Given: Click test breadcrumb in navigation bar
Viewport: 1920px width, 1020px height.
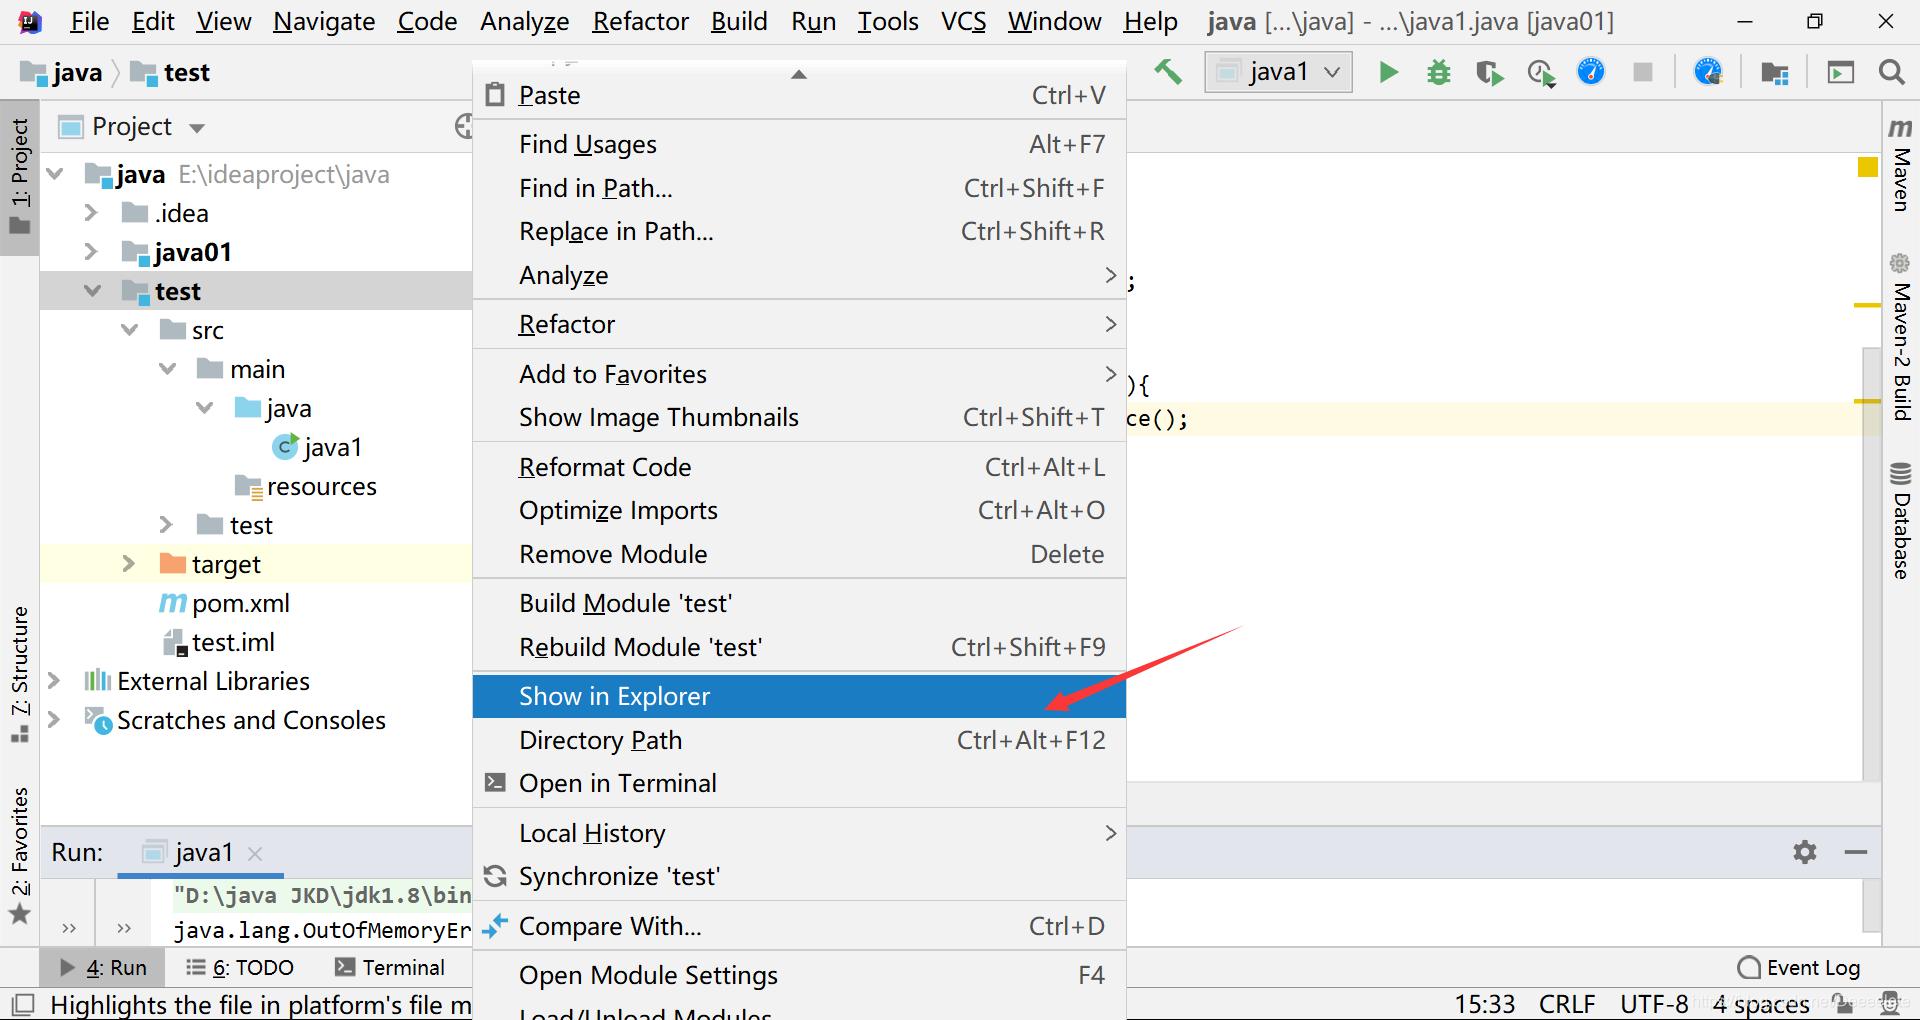Looking at the screenshot, I should (x=171, y=73).
